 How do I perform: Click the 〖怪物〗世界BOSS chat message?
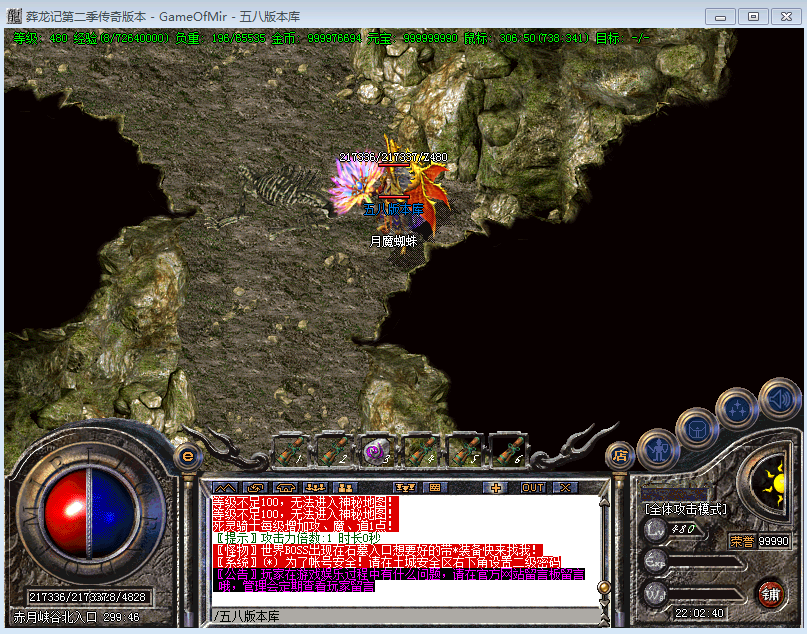tap(377, 550)
